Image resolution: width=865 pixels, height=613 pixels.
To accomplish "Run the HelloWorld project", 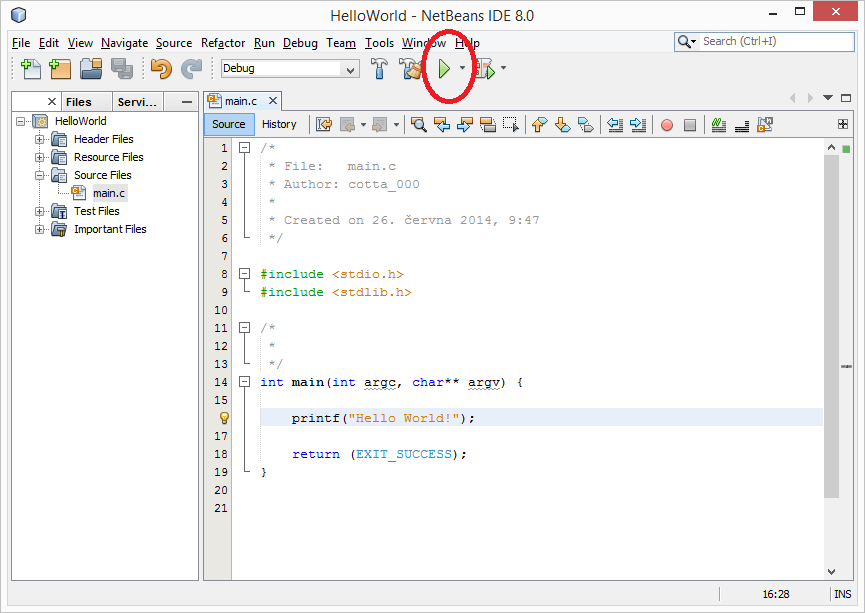I will (x=445, y=69).
